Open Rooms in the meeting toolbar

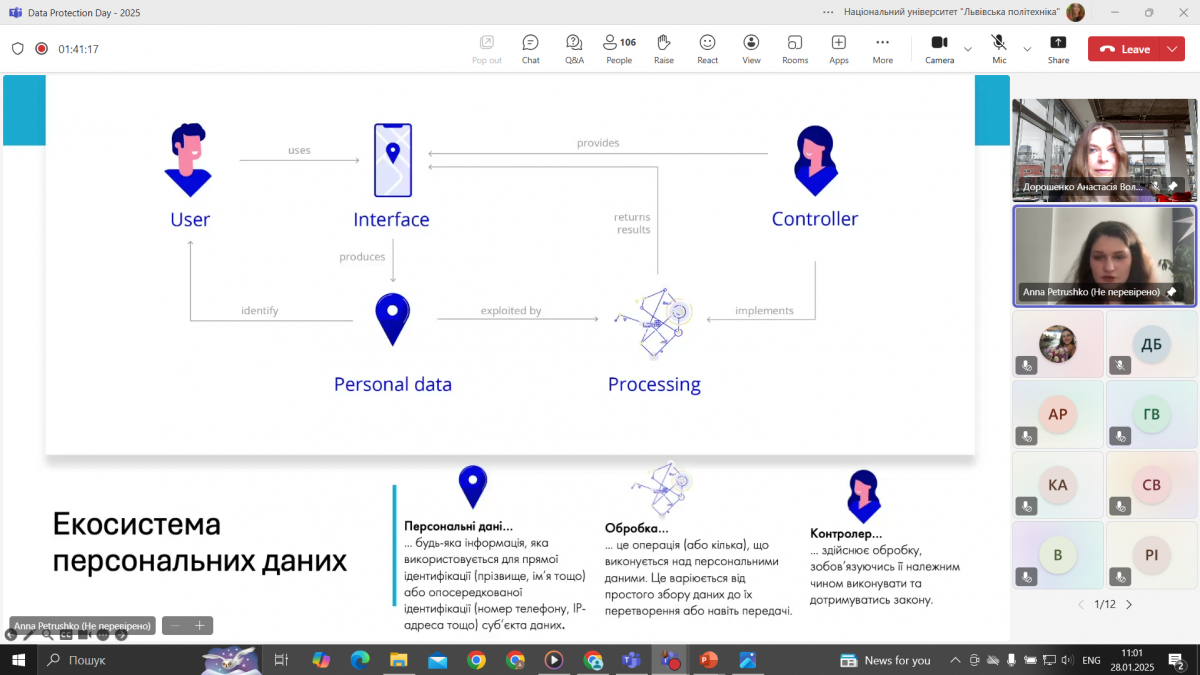click(x=795, y=48)
